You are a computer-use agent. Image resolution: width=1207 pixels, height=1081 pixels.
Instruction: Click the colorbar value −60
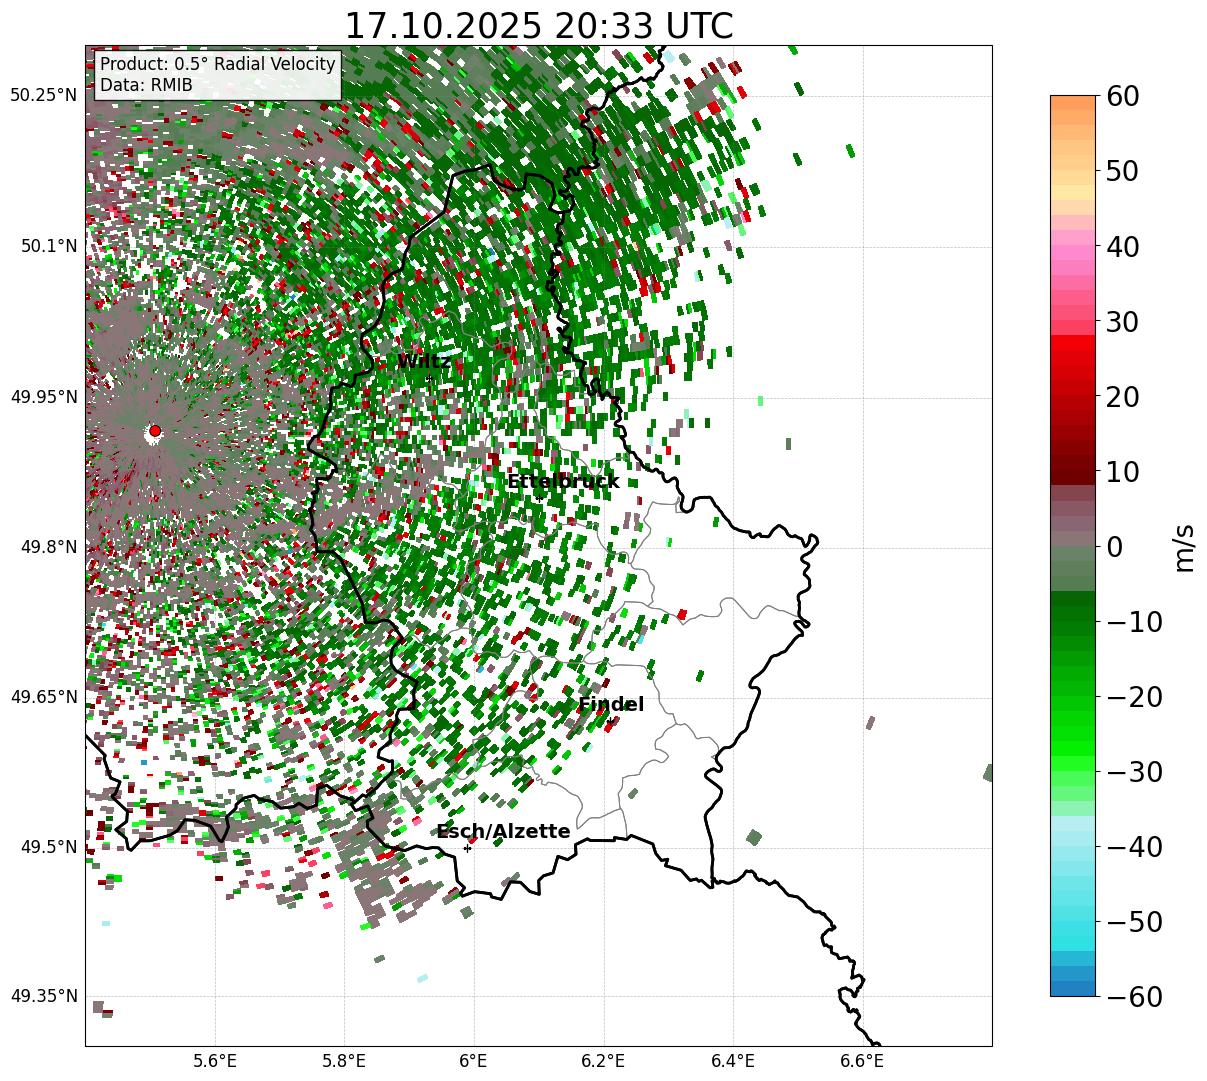click(x=1135, y=996)
